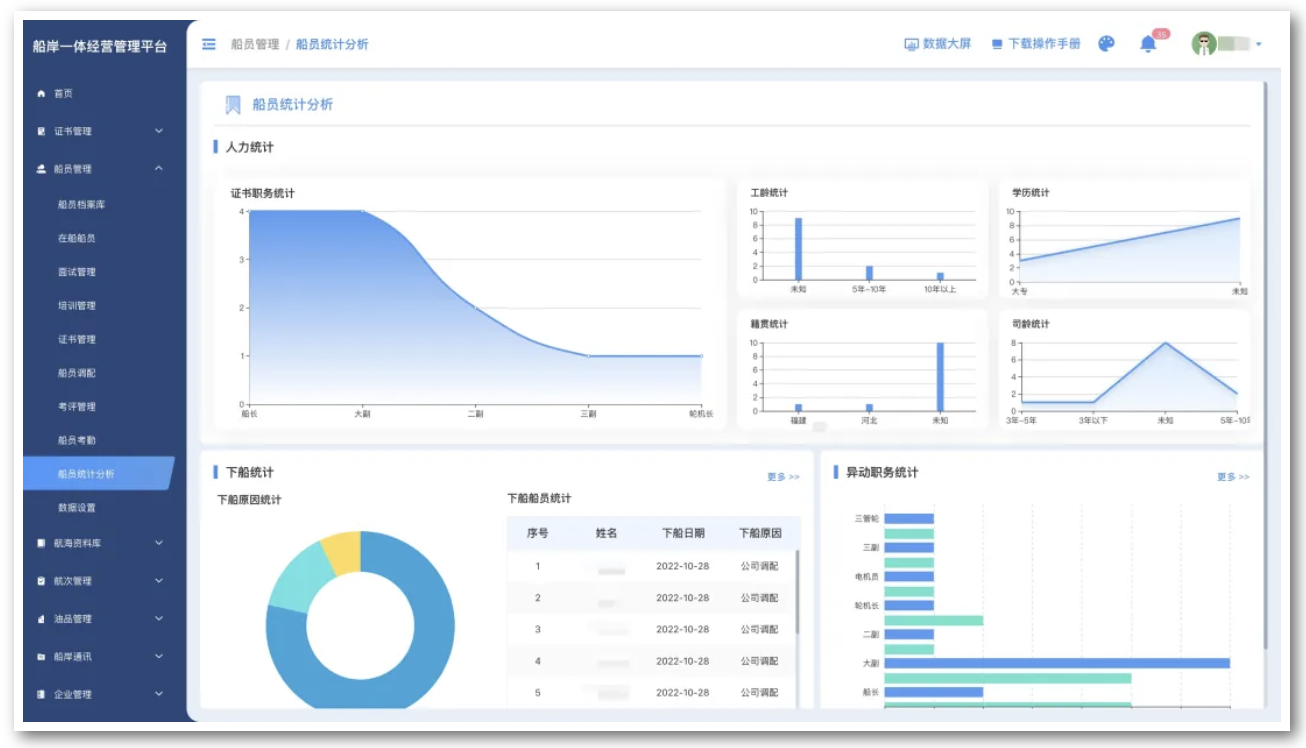The image size is (1306, 748).
Task: Click the long blue 大副 bar
Action: 1057,663
